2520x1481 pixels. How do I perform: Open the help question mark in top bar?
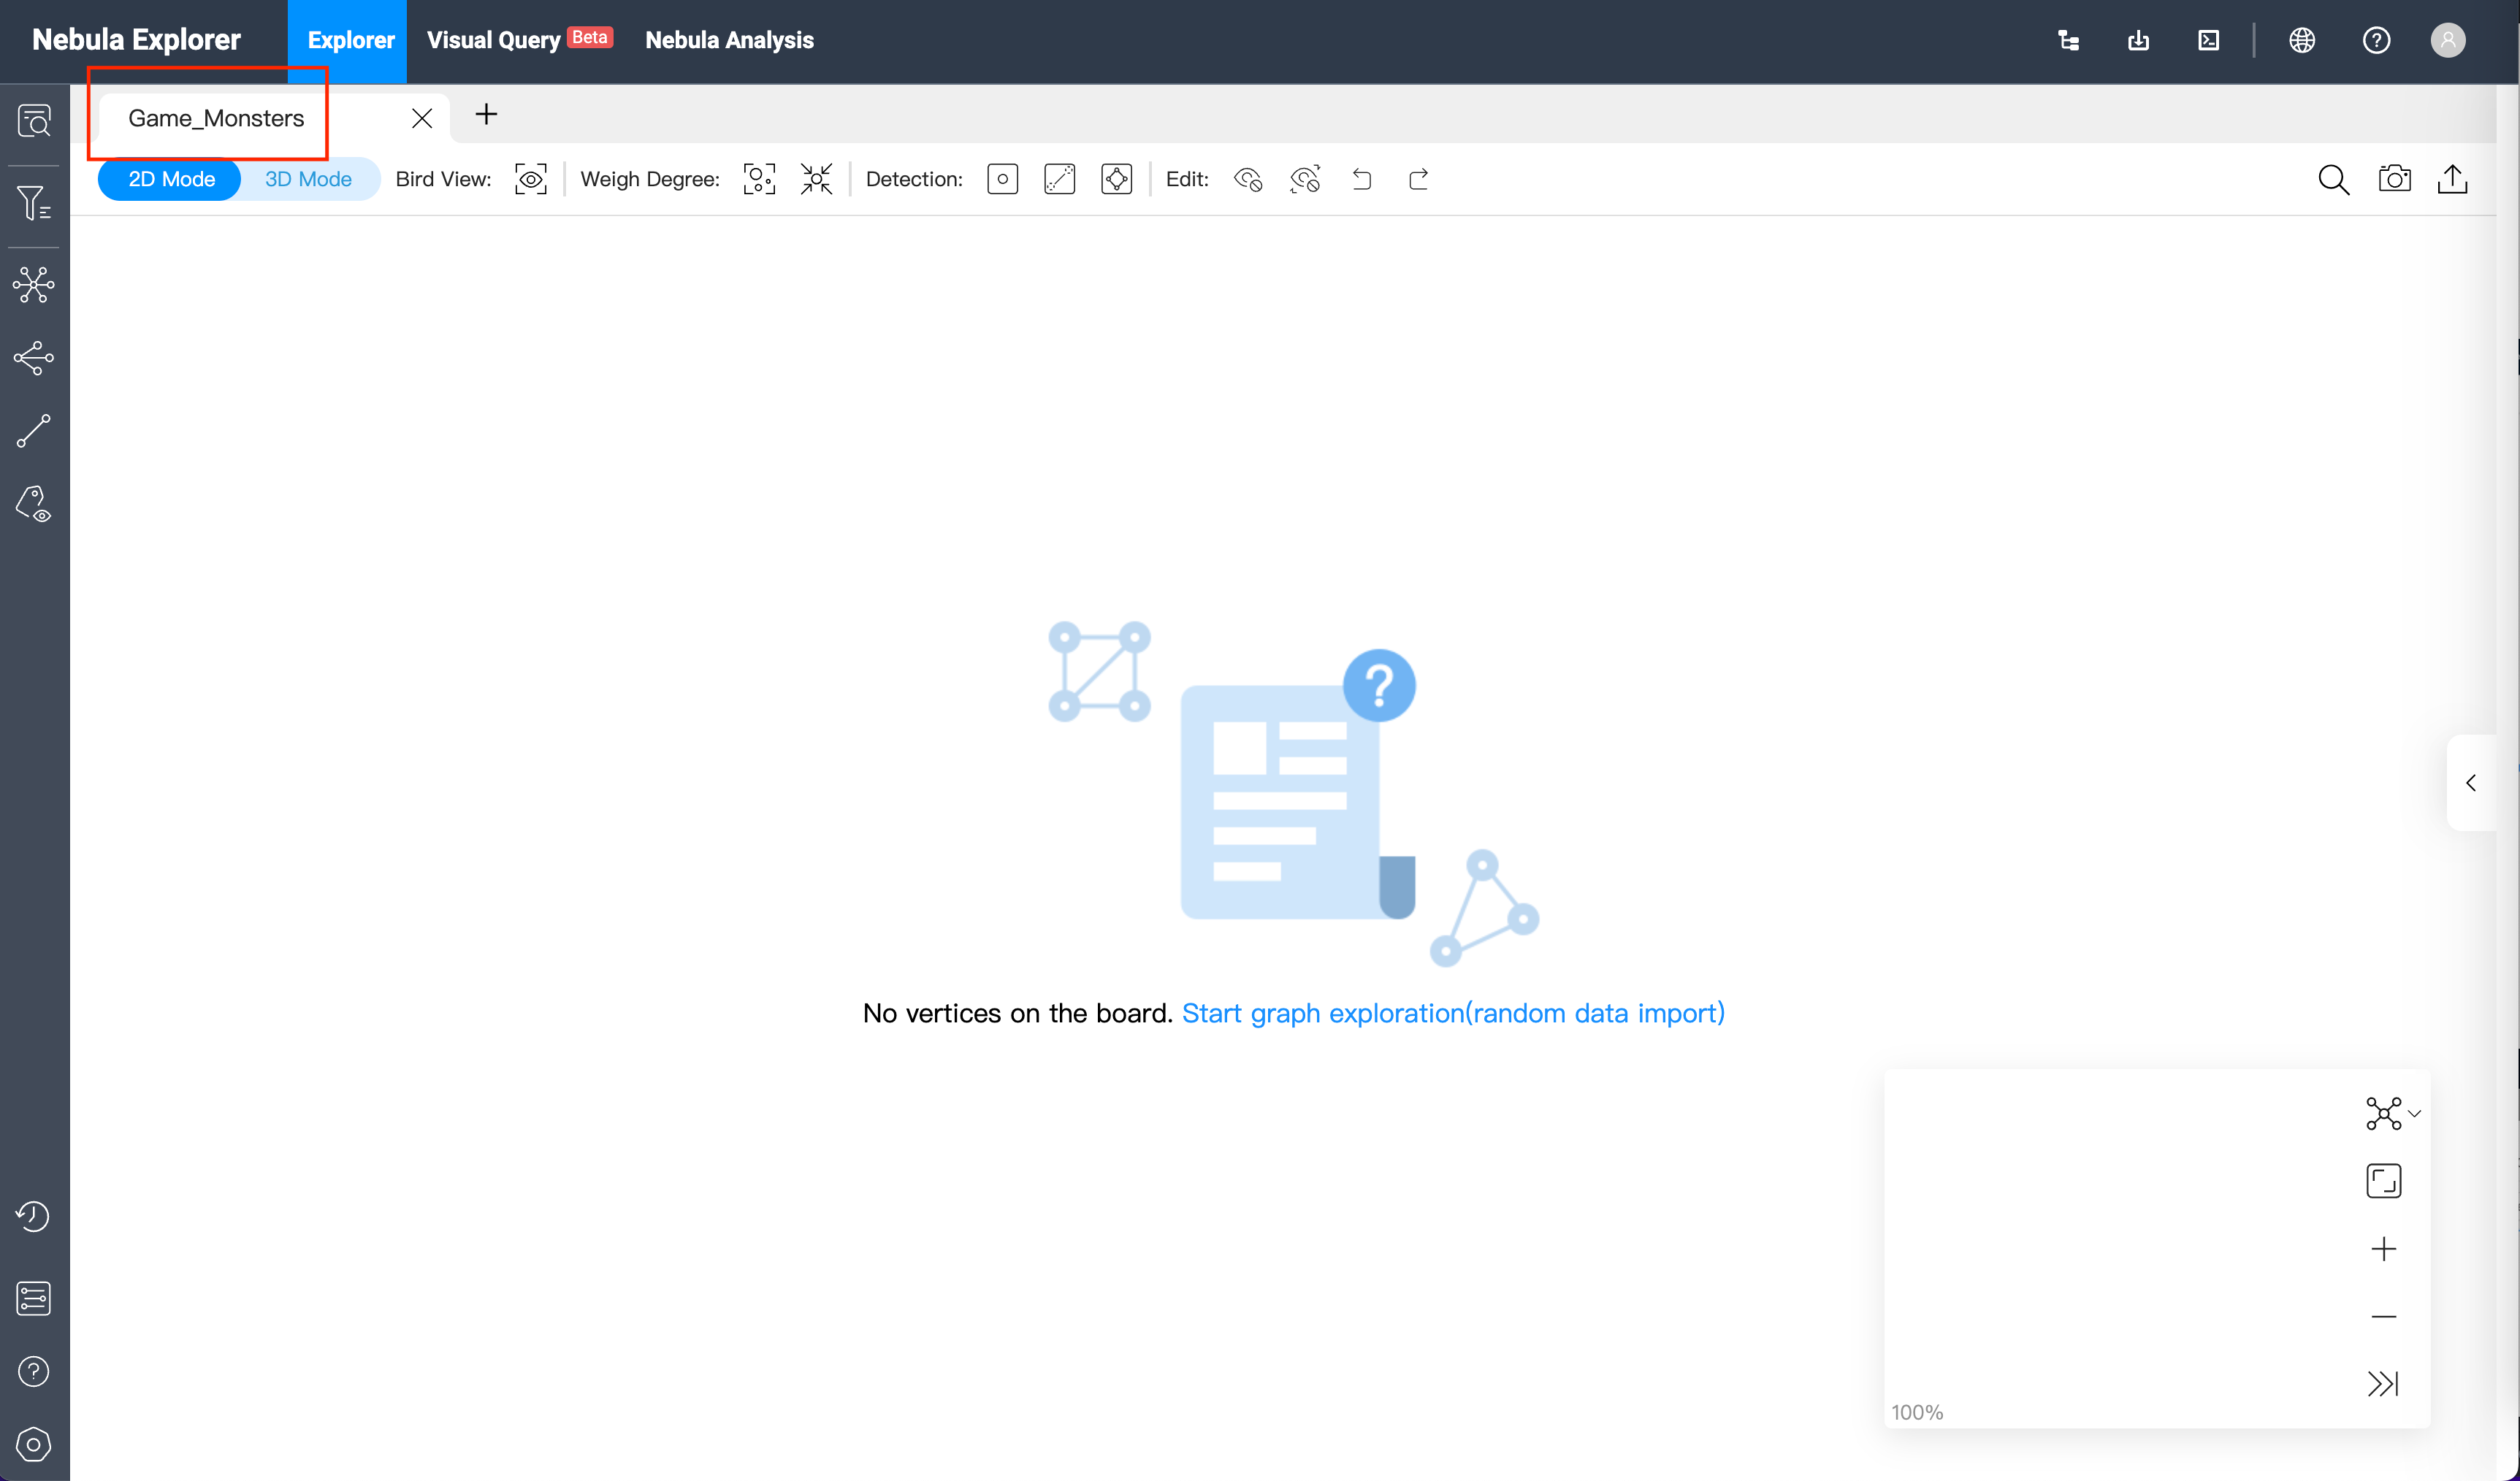coord(2377,40)
